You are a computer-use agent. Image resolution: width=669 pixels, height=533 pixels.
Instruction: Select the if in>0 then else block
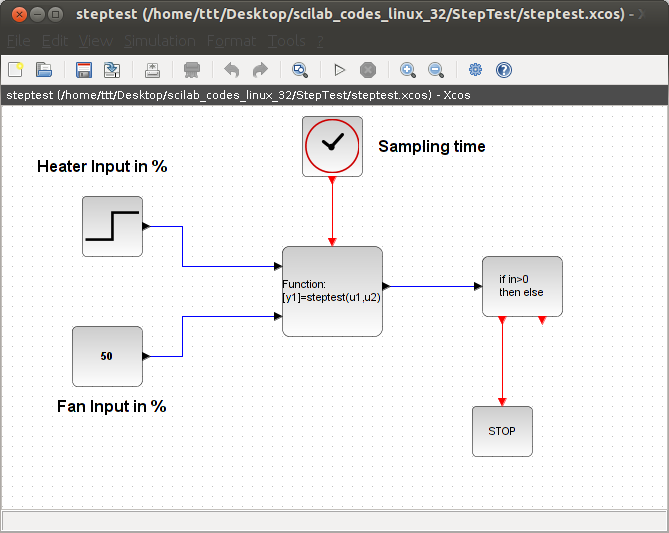point(522,286)
